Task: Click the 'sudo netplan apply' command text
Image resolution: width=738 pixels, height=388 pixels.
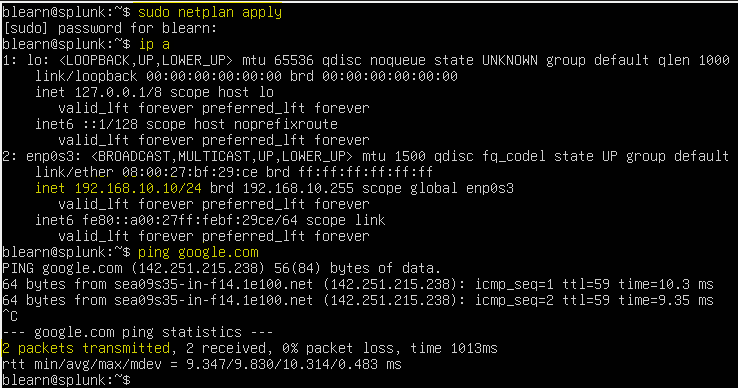Action: coord(210,12)
